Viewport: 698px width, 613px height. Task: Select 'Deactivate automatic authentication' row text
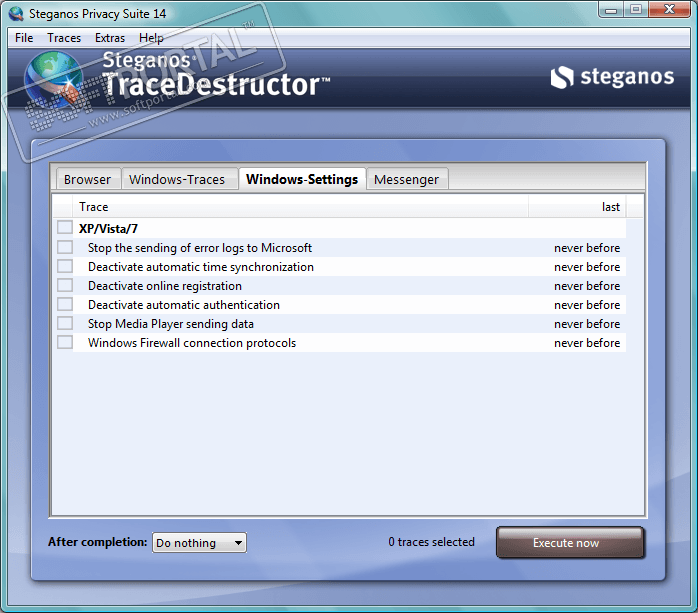click(184, 305)
